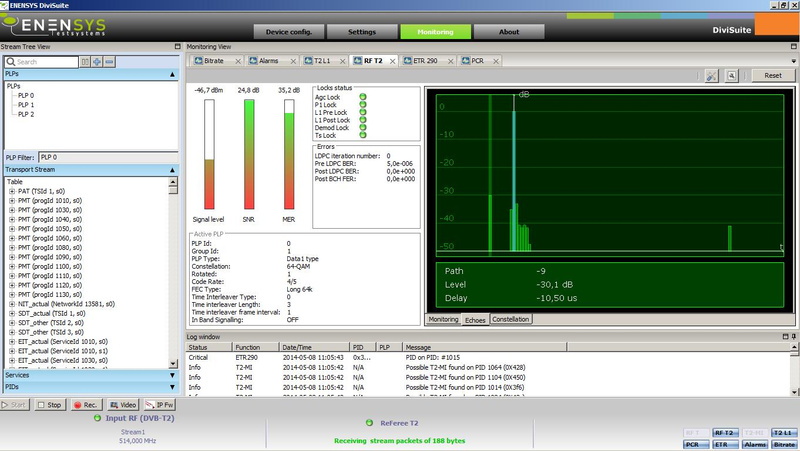
Task: Click the expand-all plus icon in stream tree
Action: click(x=97, y=62)
